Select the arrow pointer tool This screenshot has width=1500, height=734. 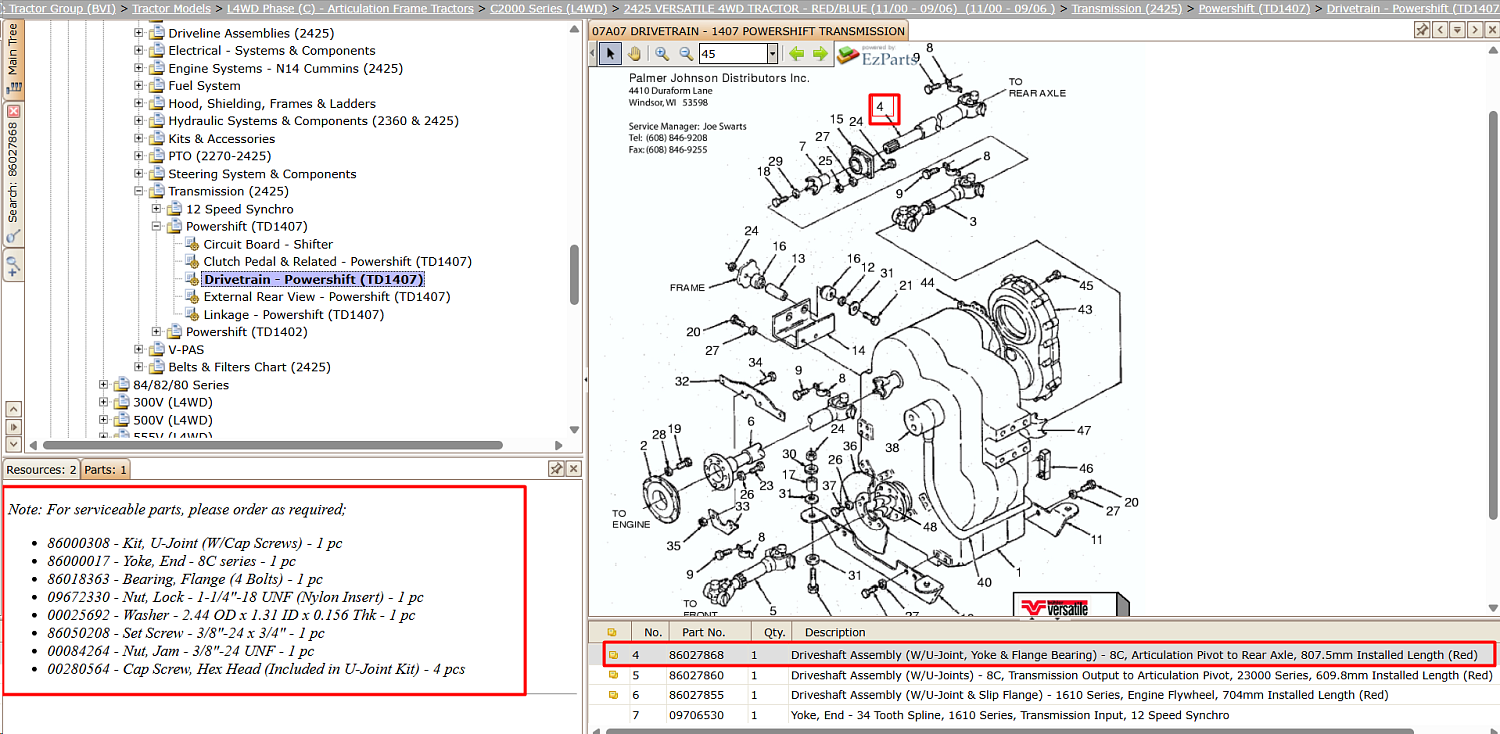click(x=609, y=54)
